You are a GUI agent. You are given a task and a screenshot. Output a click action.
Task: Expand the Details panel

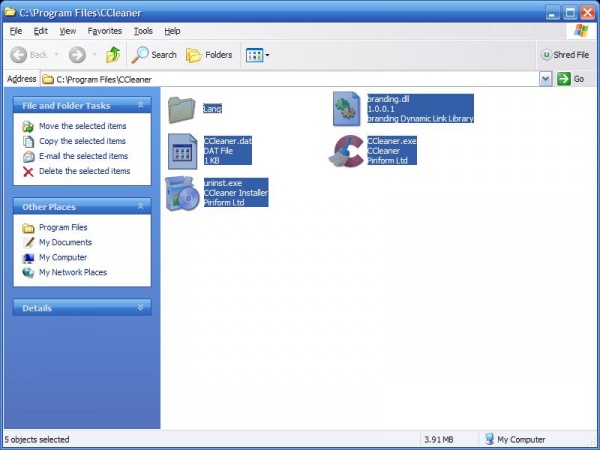click(140, 307)
